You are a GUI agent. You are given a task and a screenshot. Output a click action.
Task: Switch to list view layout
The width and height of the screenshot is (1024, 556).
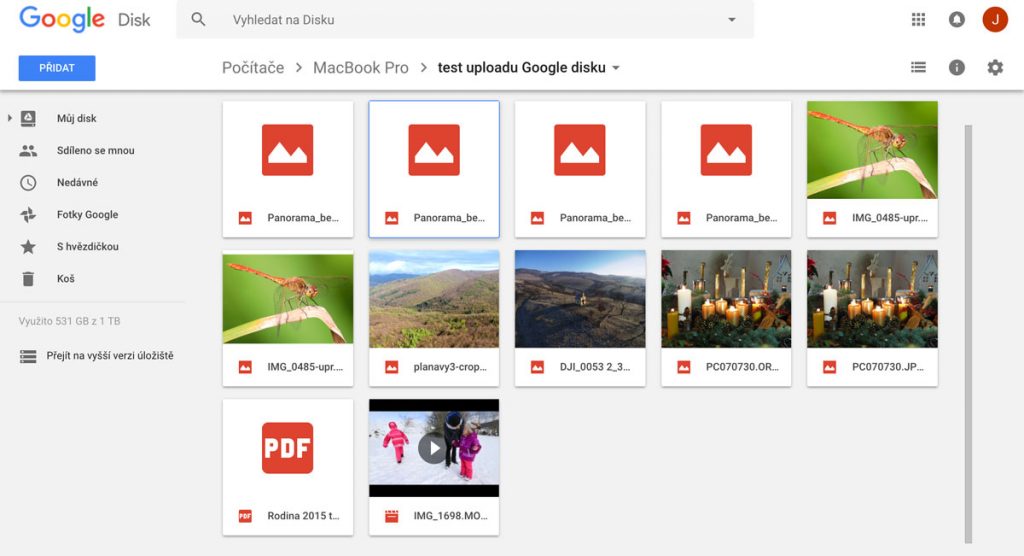click(x=918, y=67)
